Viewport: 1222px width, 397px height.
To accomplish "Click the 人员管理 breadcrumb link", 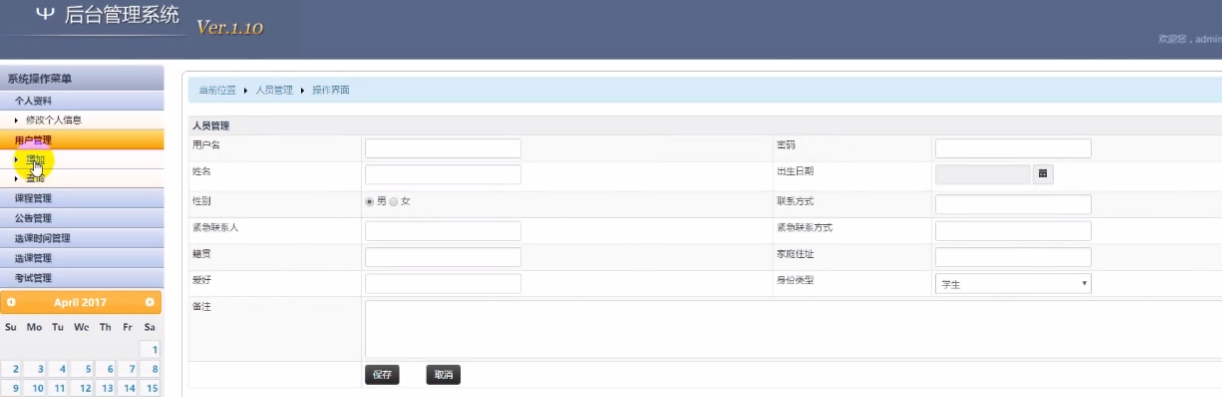I will 274,90.
